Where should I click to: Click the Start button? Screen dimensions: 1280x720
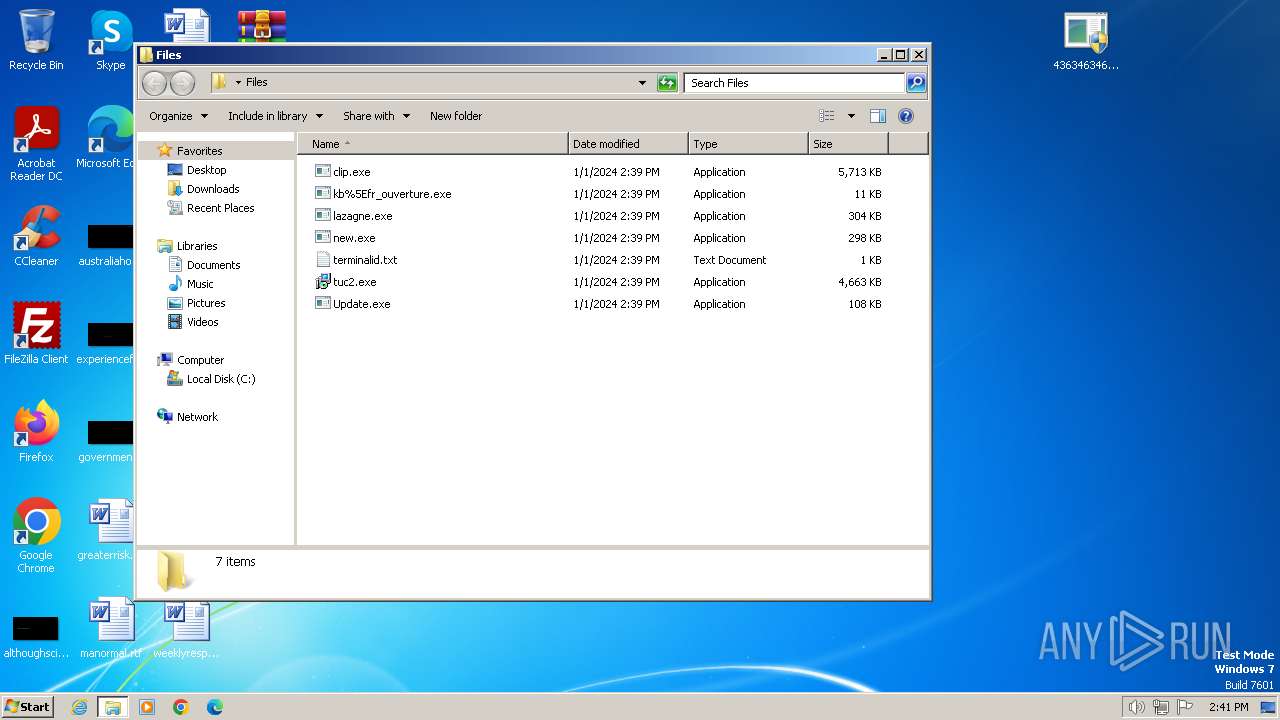pos(28,707)
